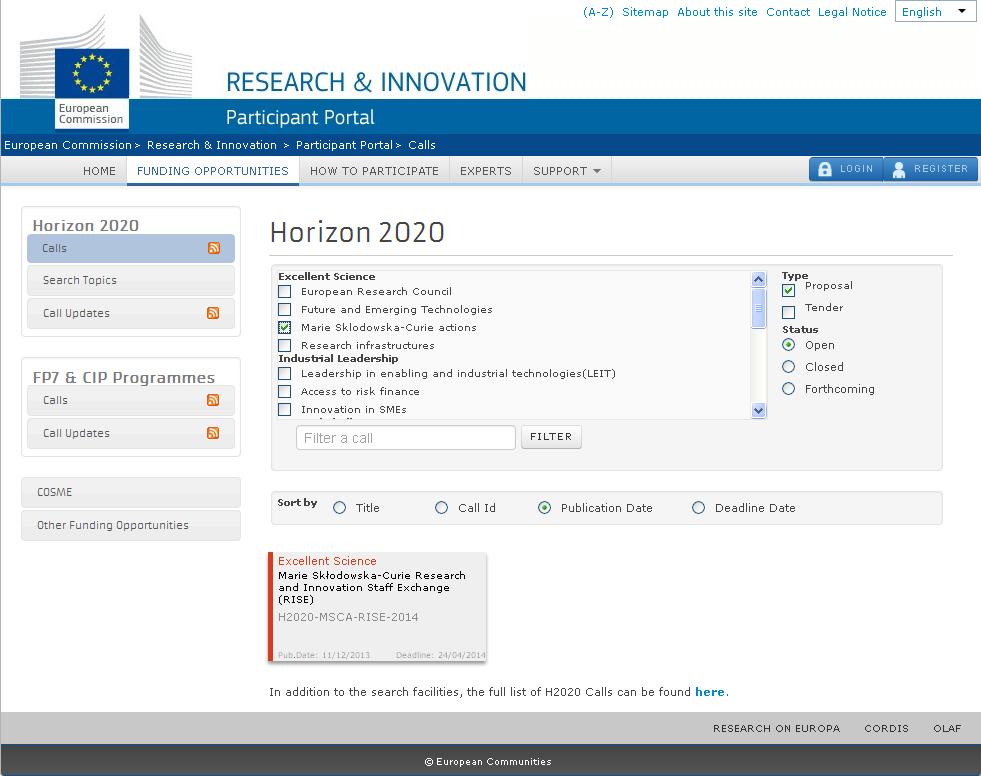The width and height of the screenshot is (981, 776).
Task: Open FP7 & CIP Programmes Calls item
Action: point(131,400)
